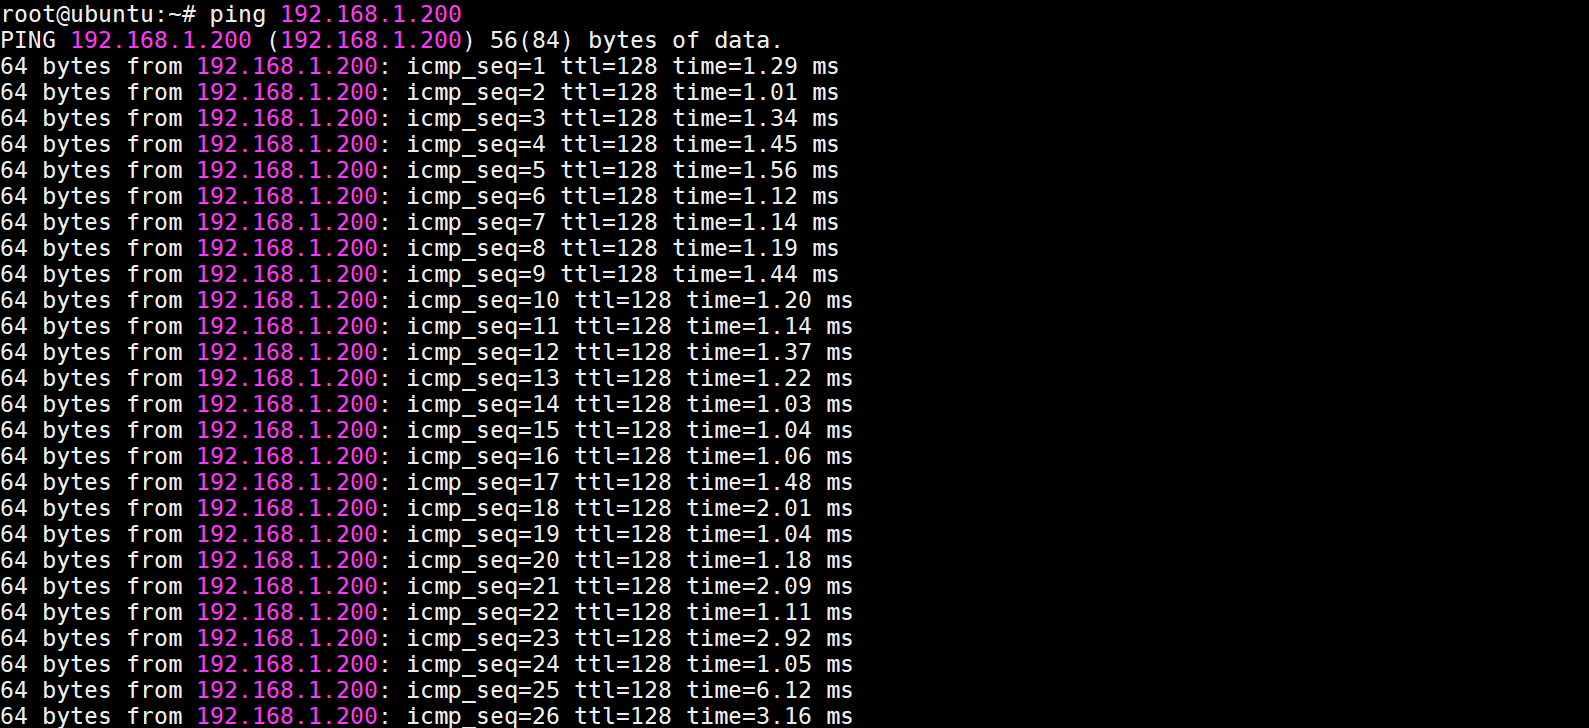1589x728 pixels.
Task: Click the time=1.01 ms value
Action: tap(755, 92)
